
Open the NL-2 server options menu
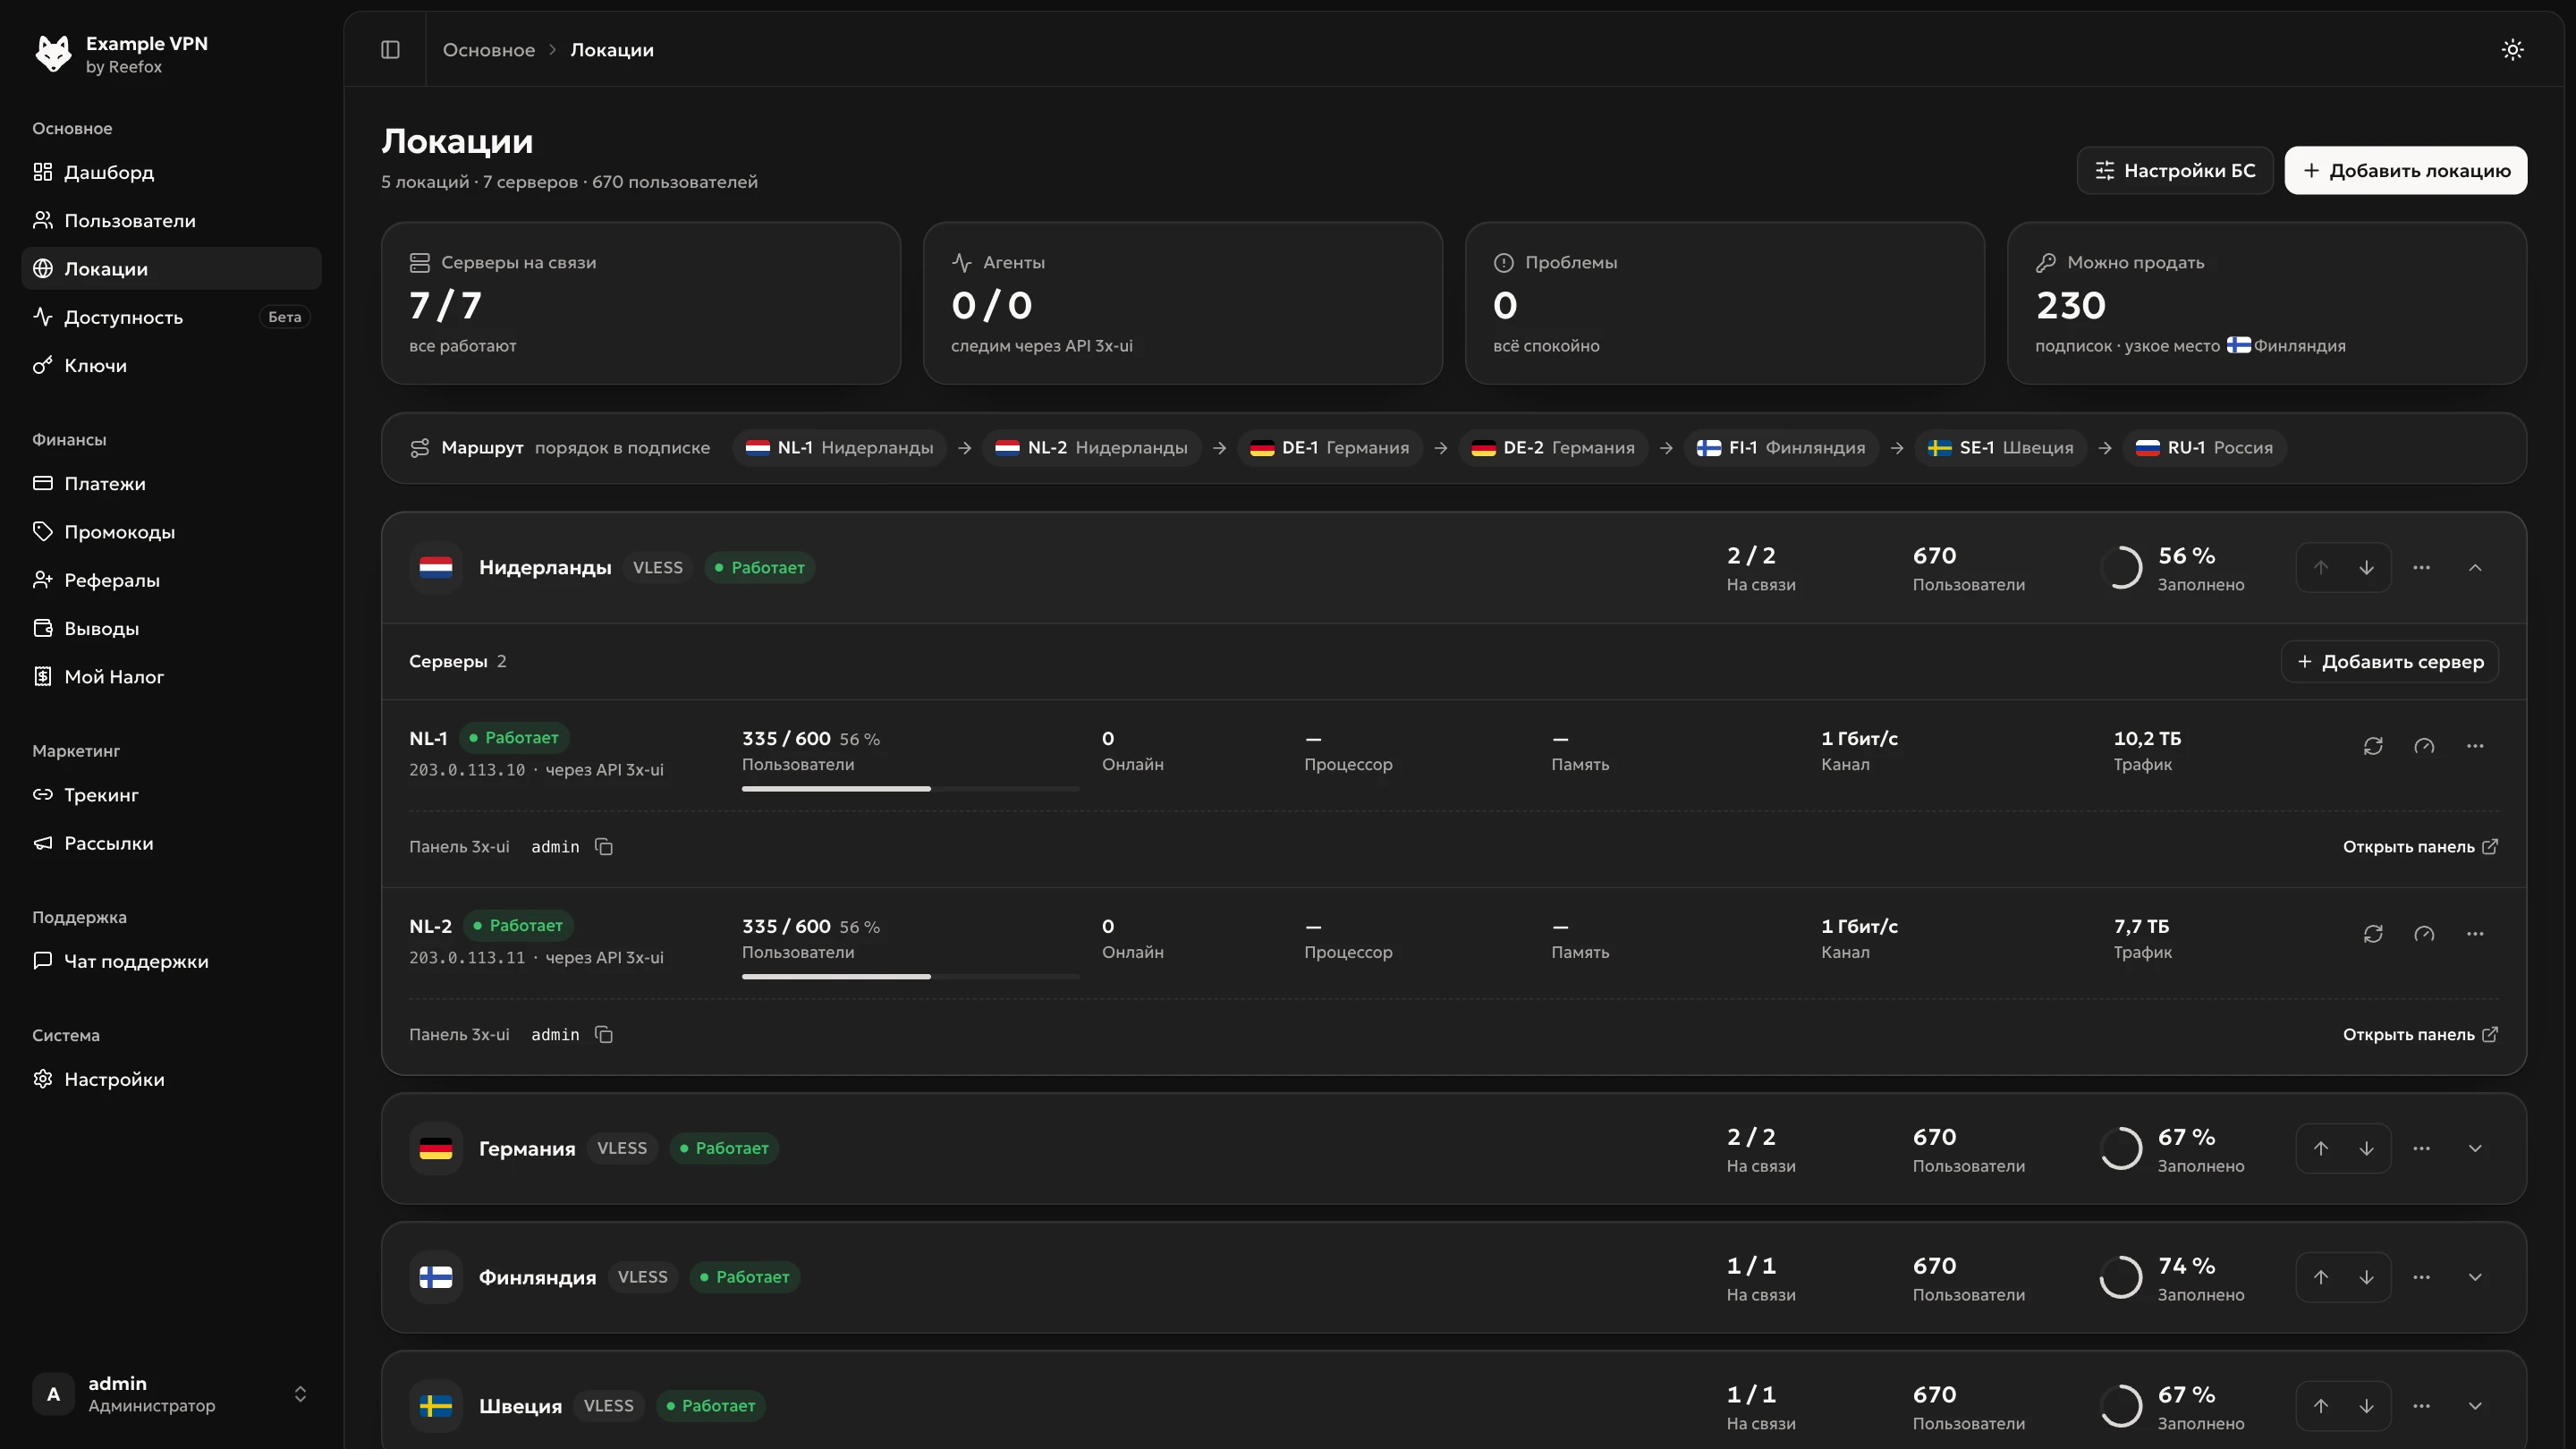(x=2475, y=934)
